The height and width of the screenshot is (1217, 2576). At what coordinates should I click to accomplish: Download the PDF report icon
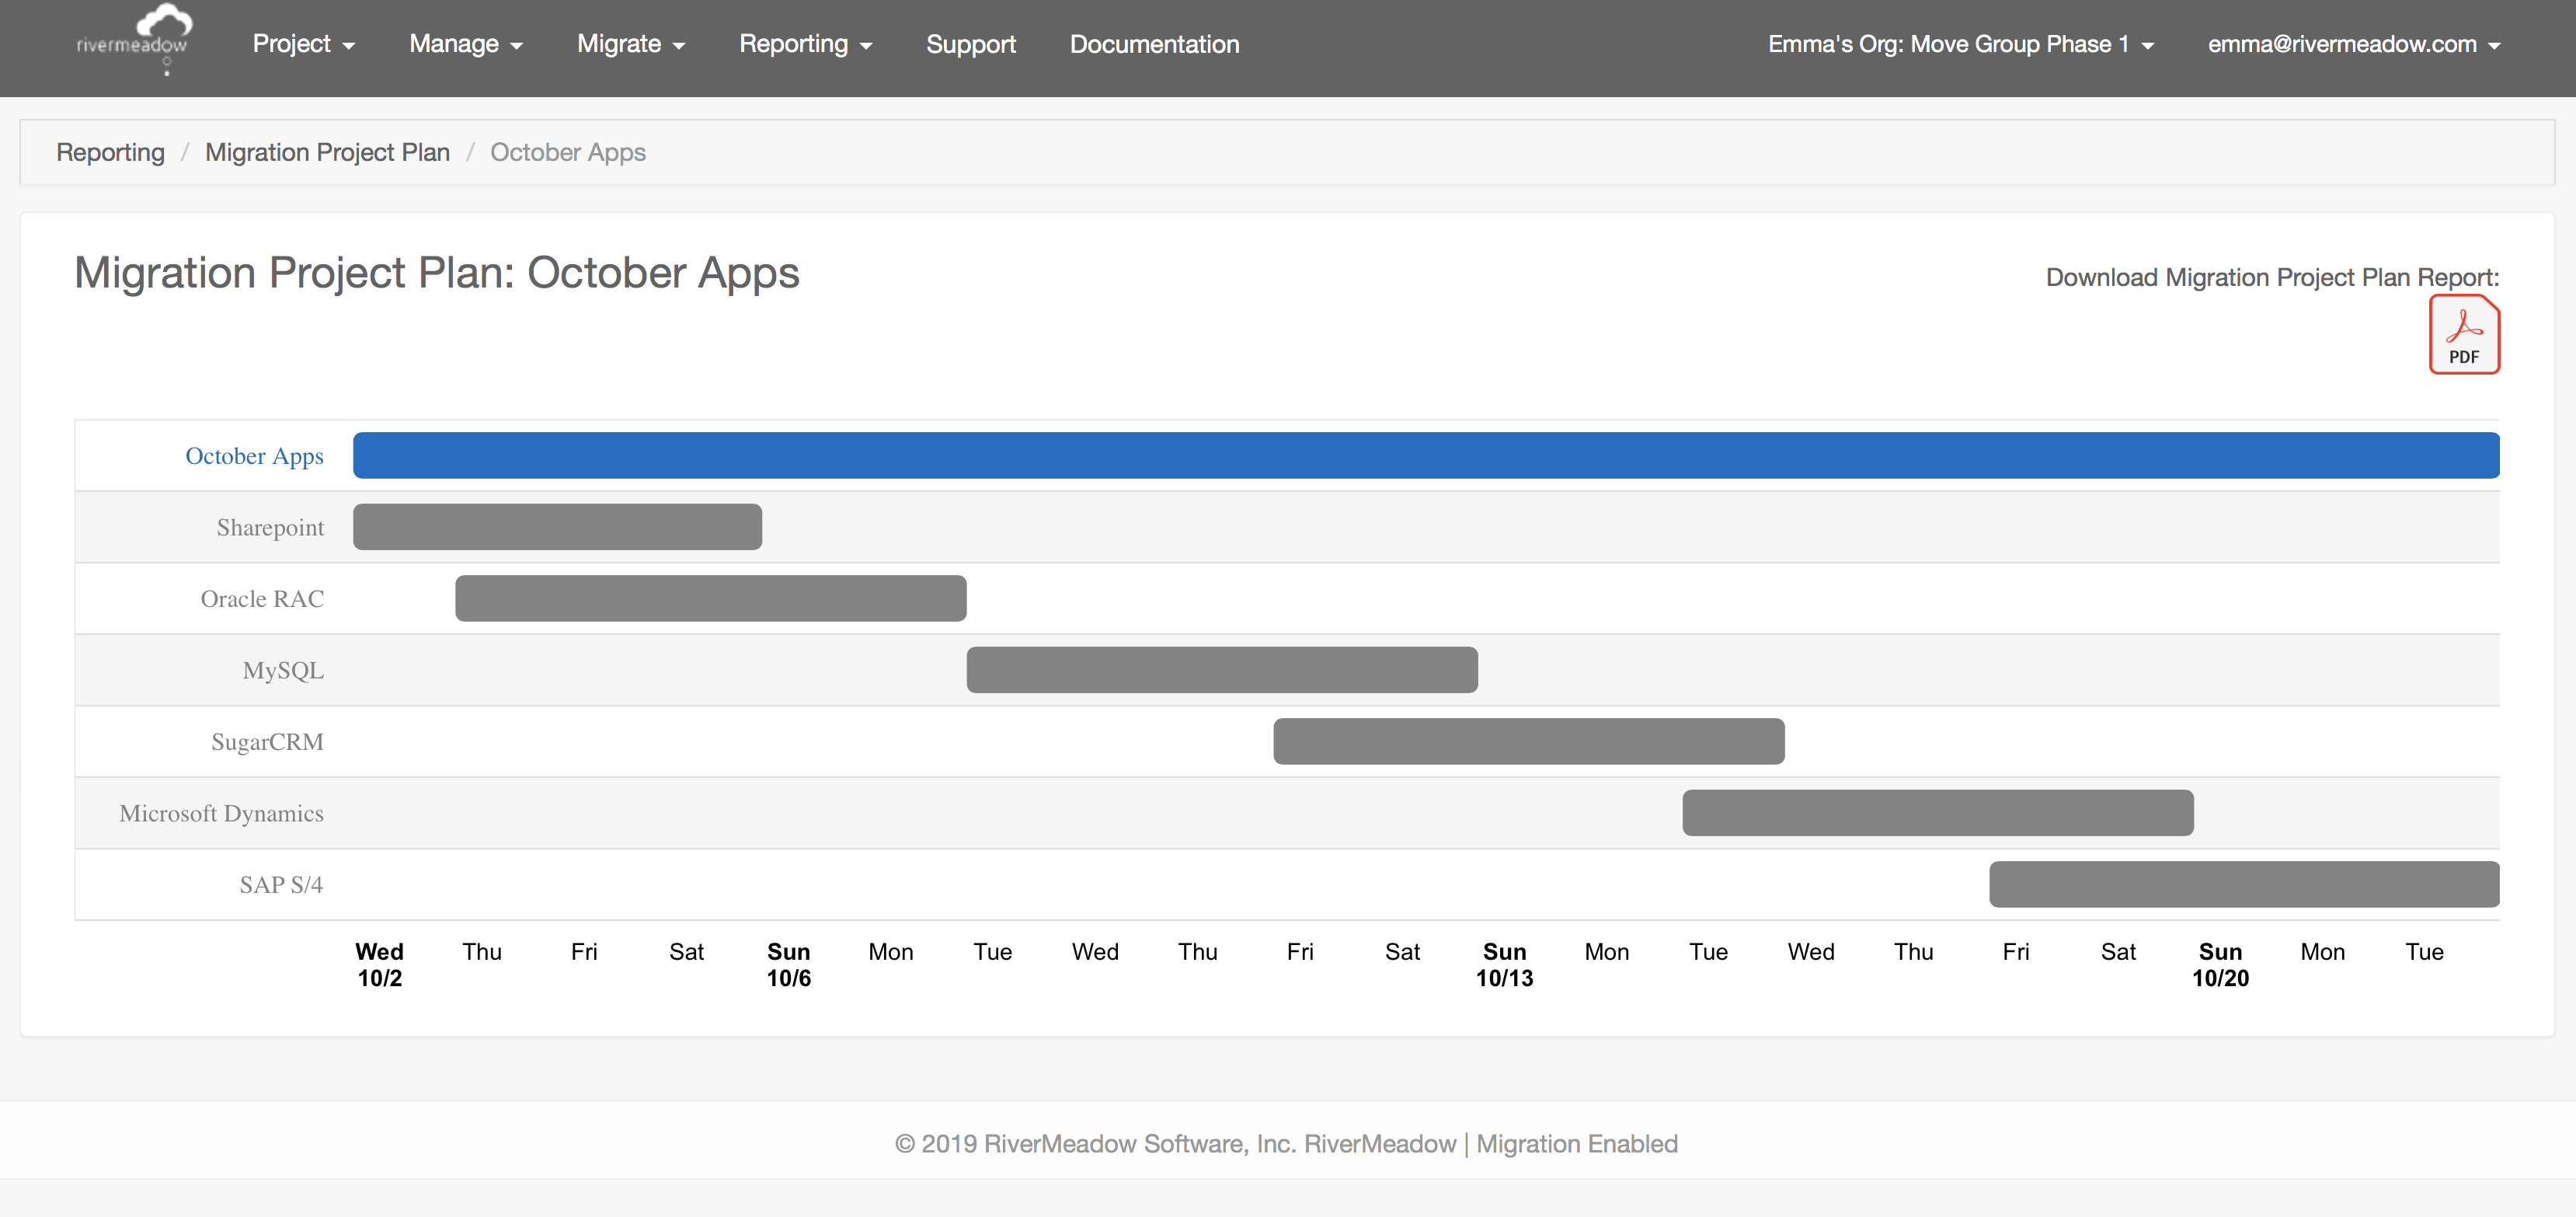point(2464,335)
